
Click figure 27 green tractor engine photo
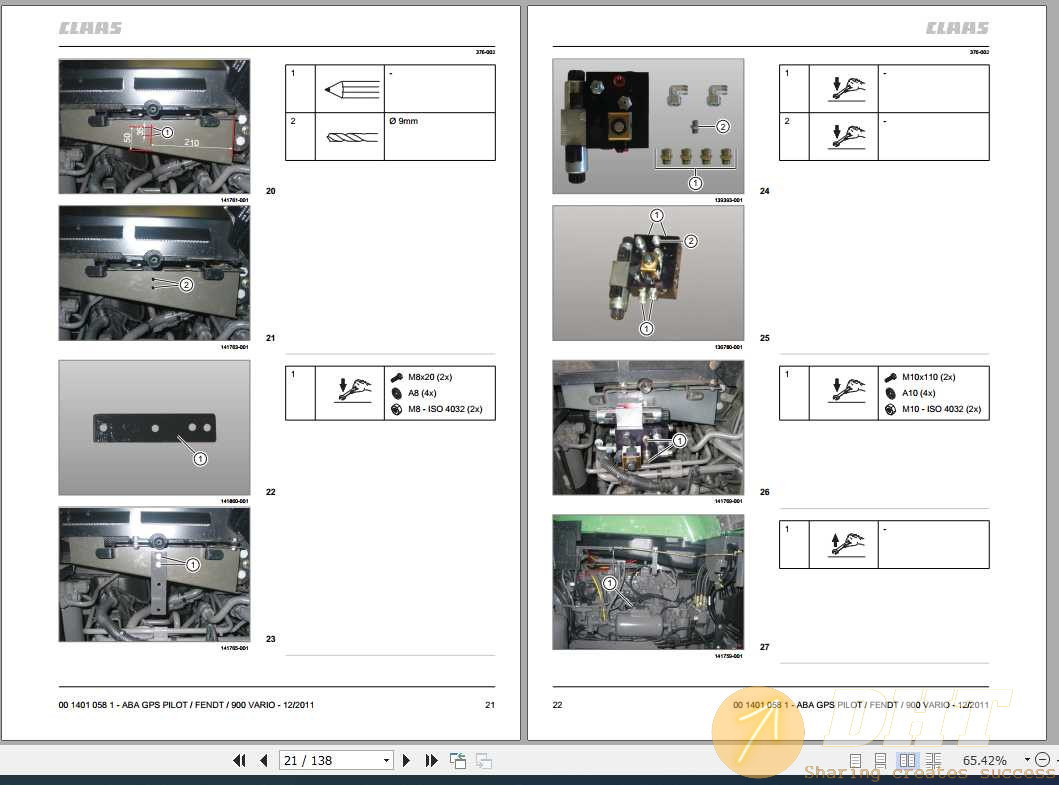click(x=648, y=582)
